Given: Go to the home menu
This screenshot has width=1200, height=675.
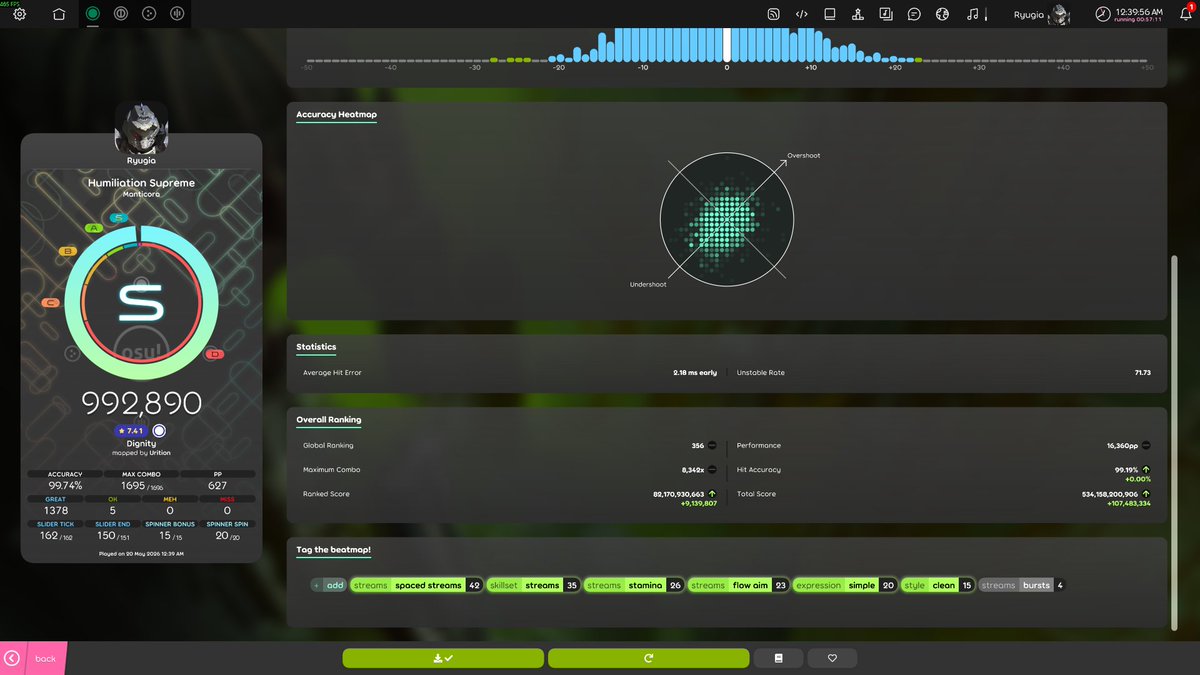Looking at the screenshot, I should point(58,14).
